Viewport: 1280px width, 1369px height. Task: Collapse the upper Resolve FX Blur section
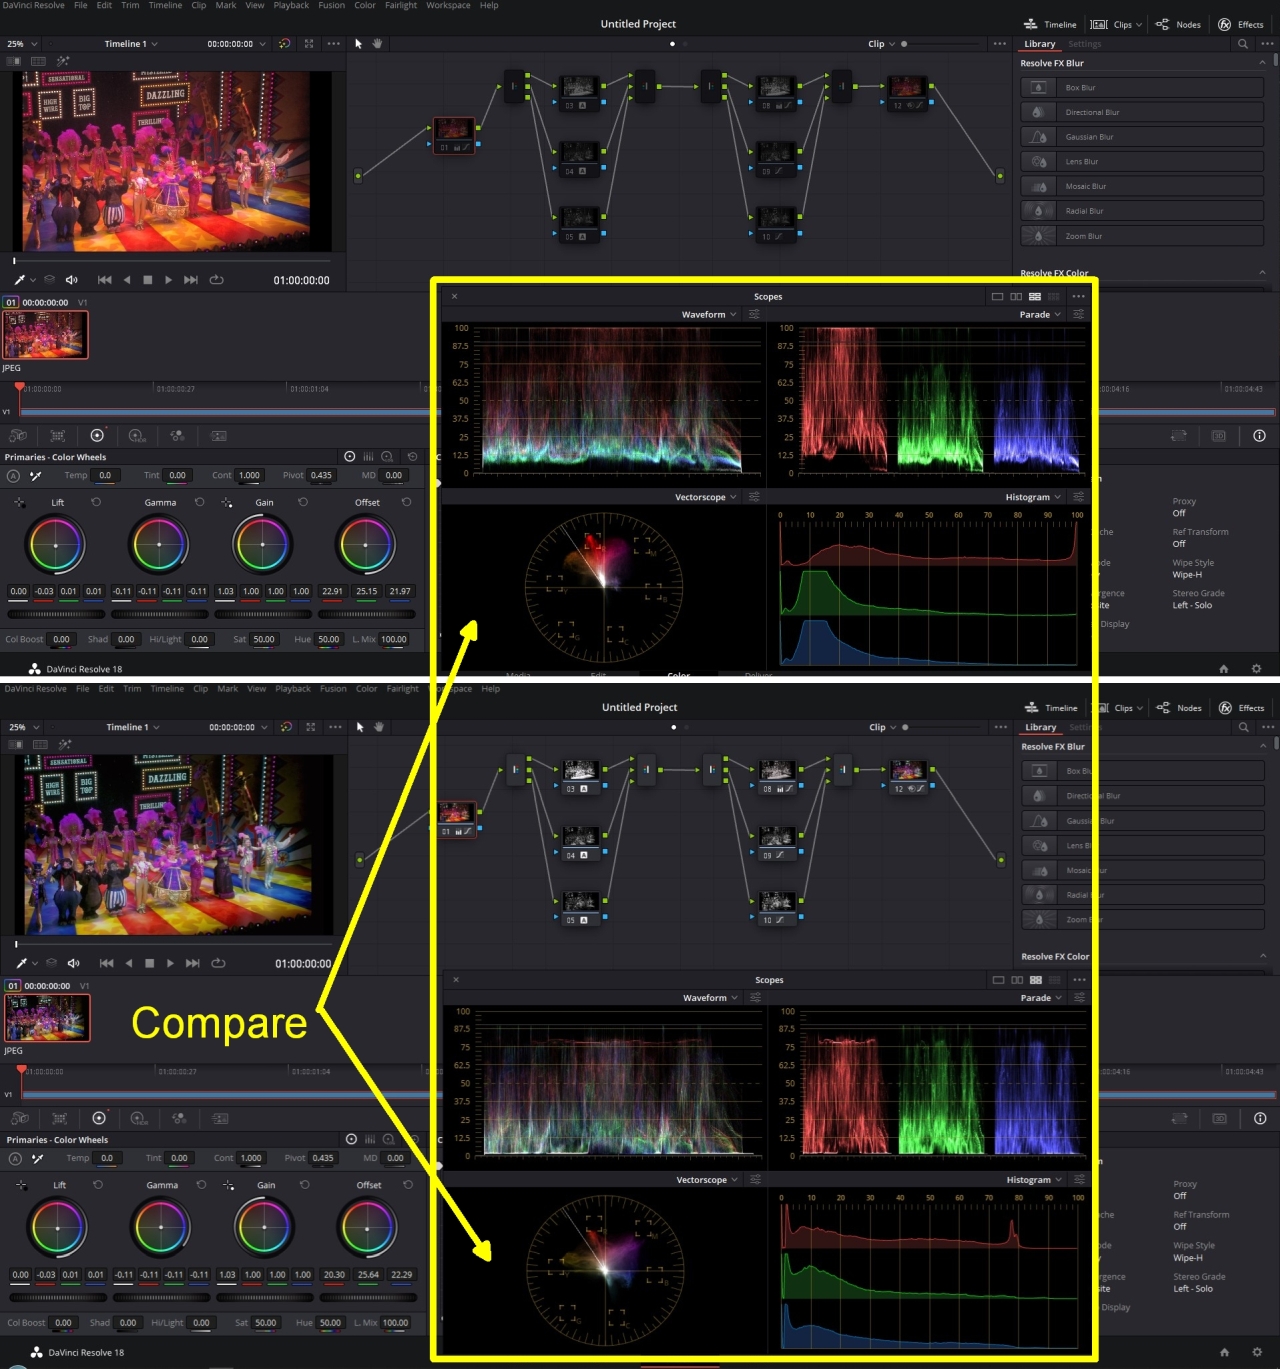[x=1262, y=63]
